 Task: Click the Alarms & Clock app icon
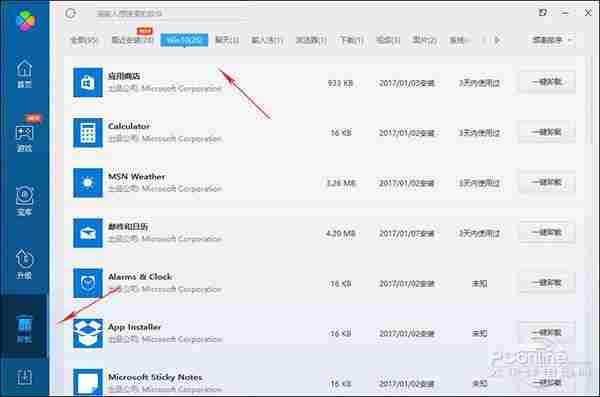point(88,283)
